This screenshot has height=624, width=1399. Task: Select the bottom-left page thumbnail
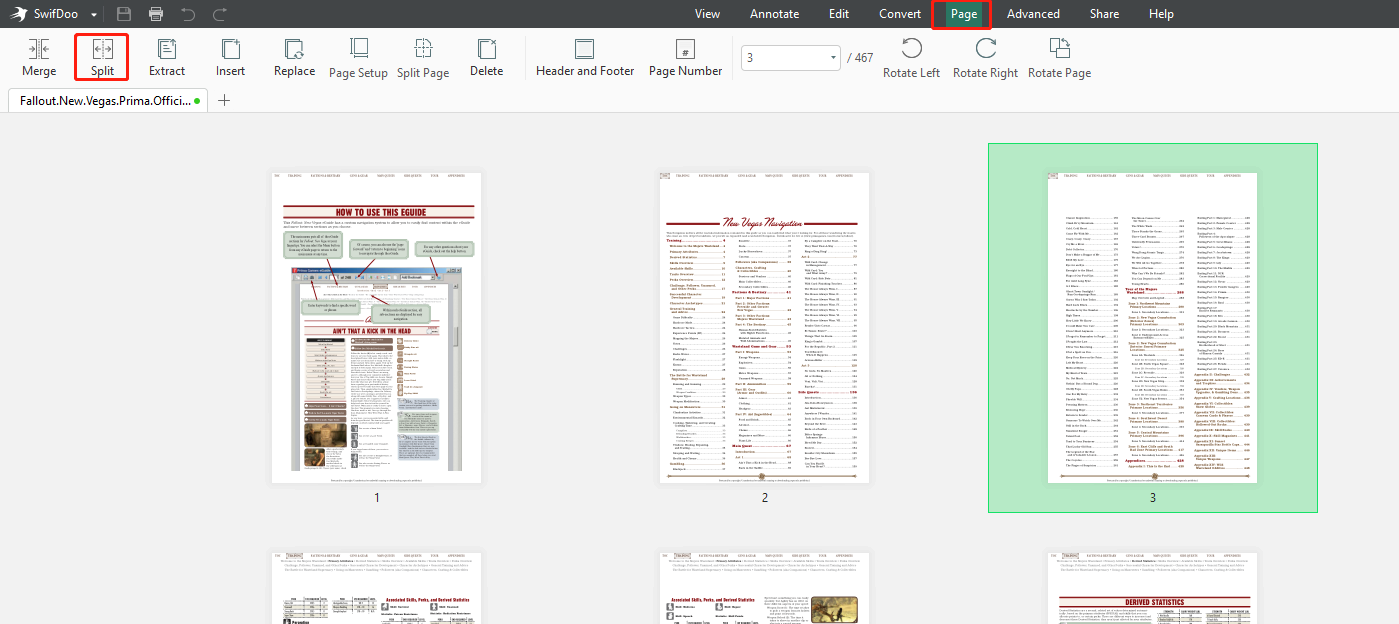[376, 586]
